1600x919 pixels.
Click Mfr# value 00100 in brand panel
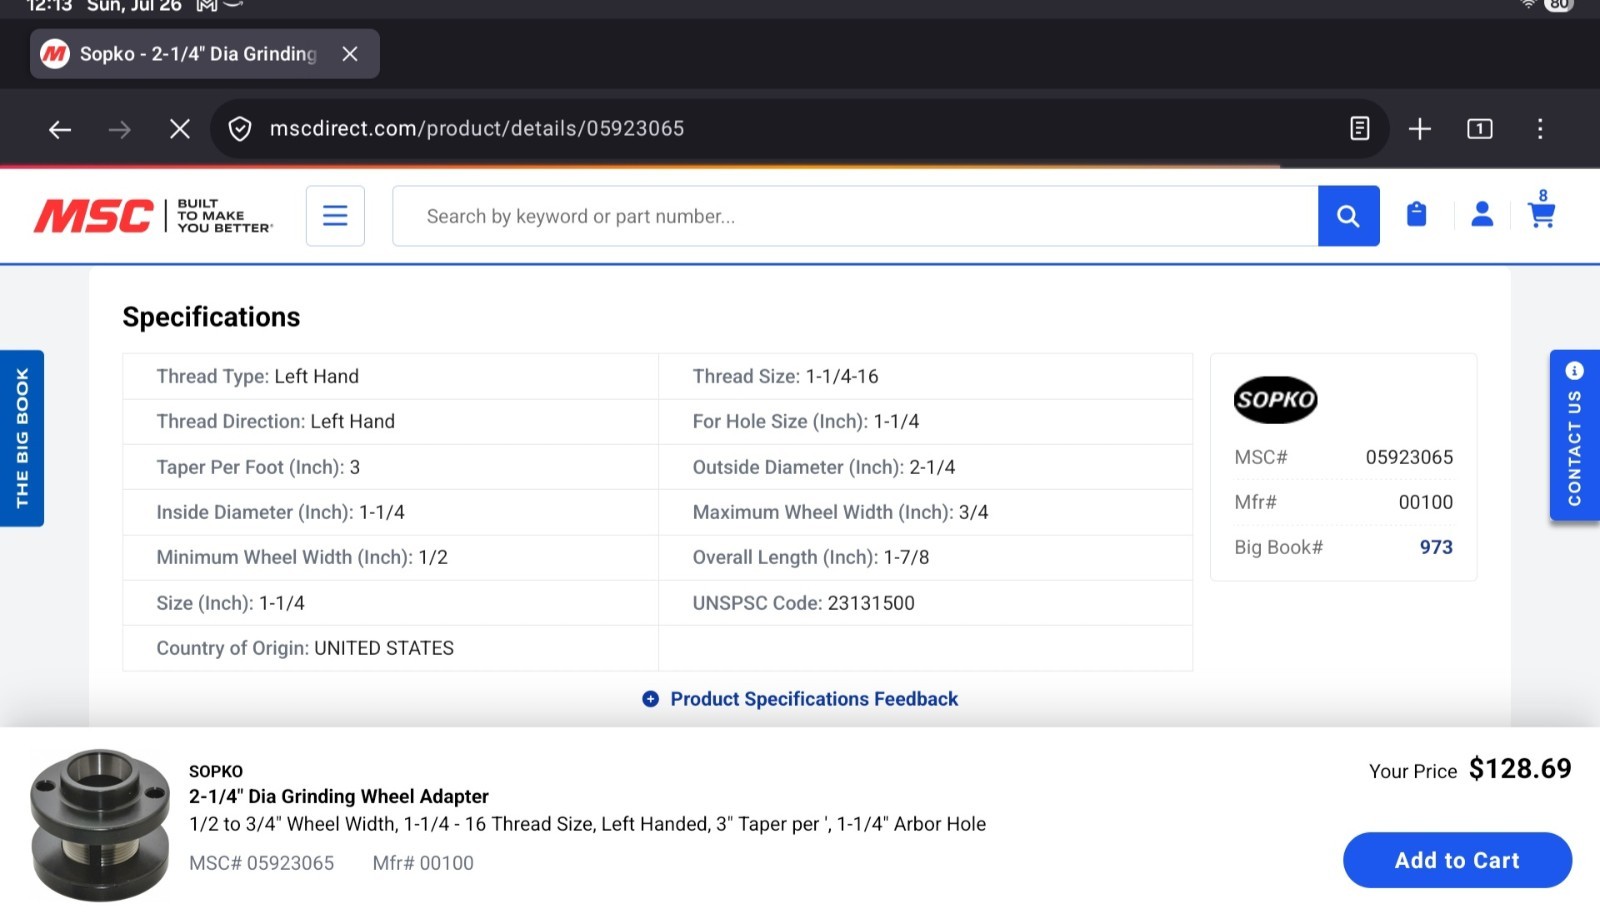click(x=1425, y=502)
